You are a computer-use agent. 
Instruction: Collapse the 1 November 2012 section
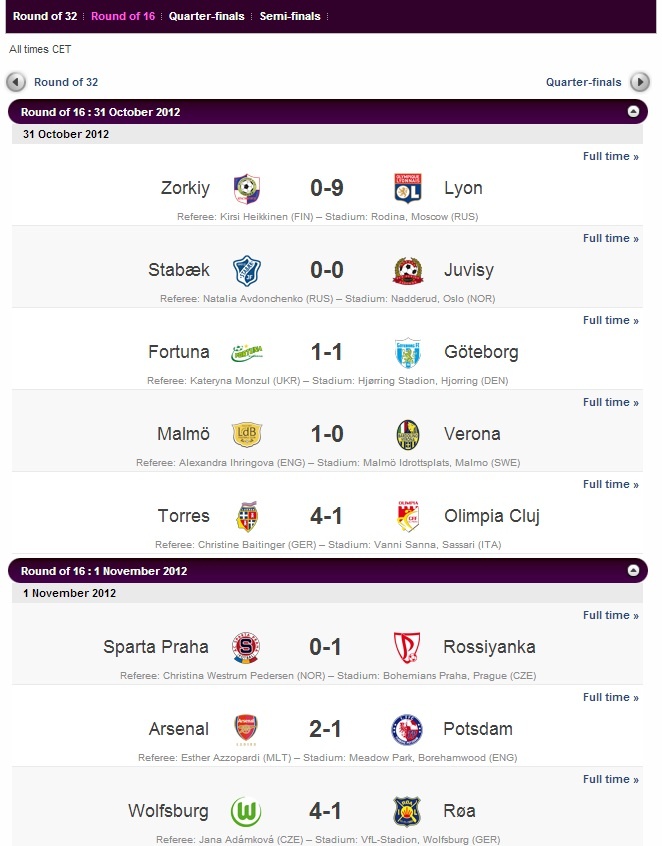[x=633, y=570]
